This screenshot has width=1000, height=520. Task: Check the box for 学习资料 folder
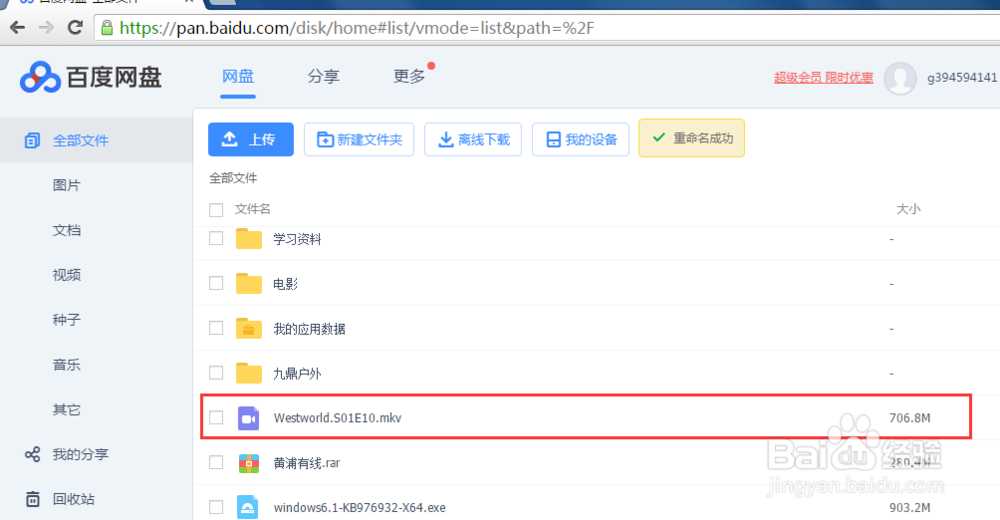(216, 238)
